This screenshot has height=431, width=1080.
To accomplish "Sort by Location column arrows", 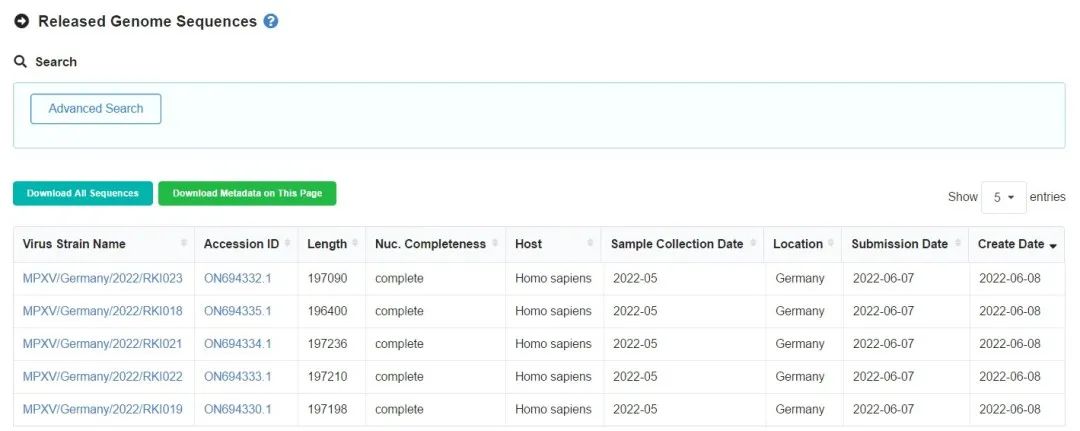I will pos(832,244).
